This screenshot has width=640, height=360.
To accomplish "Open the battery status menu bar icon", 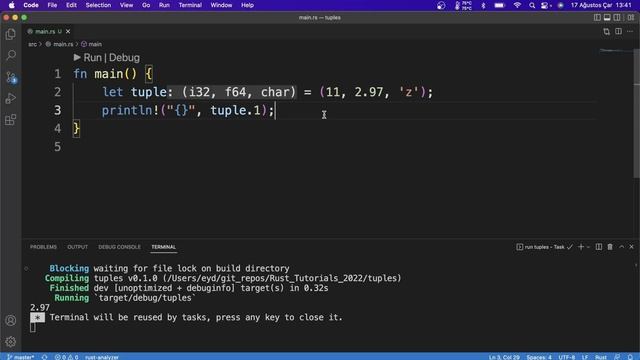I will [499, 5].
